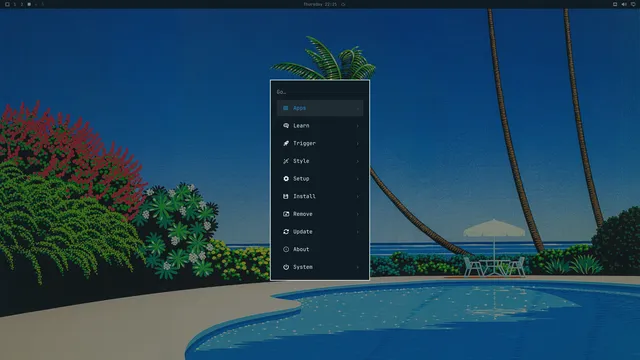Select the active workspace indicator
640x360 pixels.
tap(29, 4)
